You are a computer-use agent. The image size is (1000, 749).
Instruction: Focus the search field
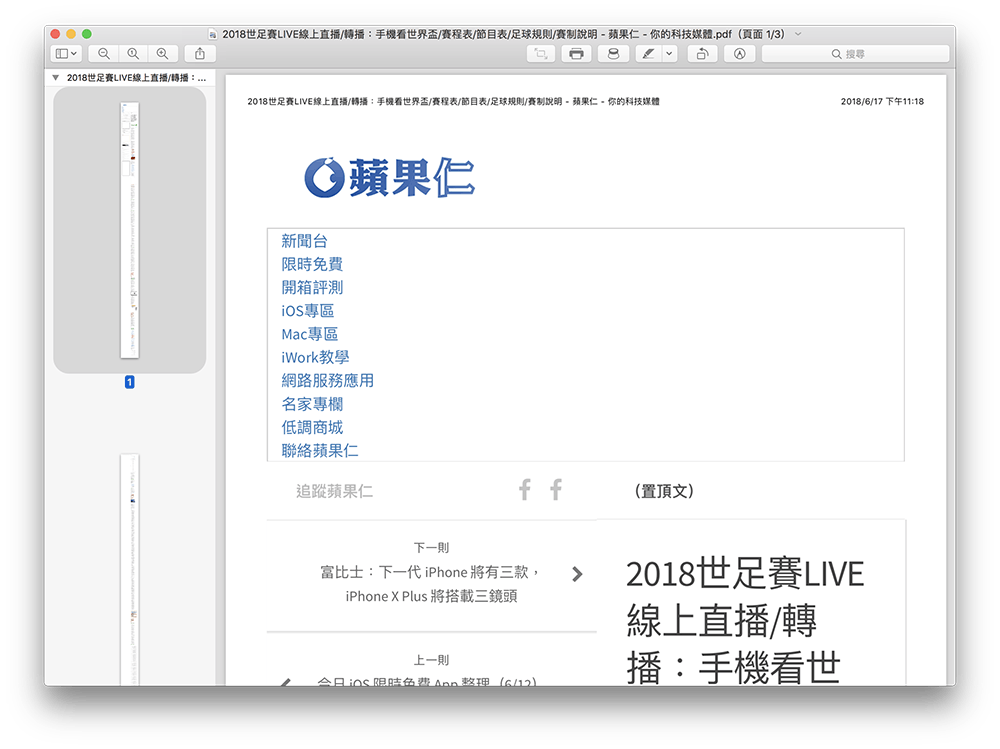click(855, 54)
